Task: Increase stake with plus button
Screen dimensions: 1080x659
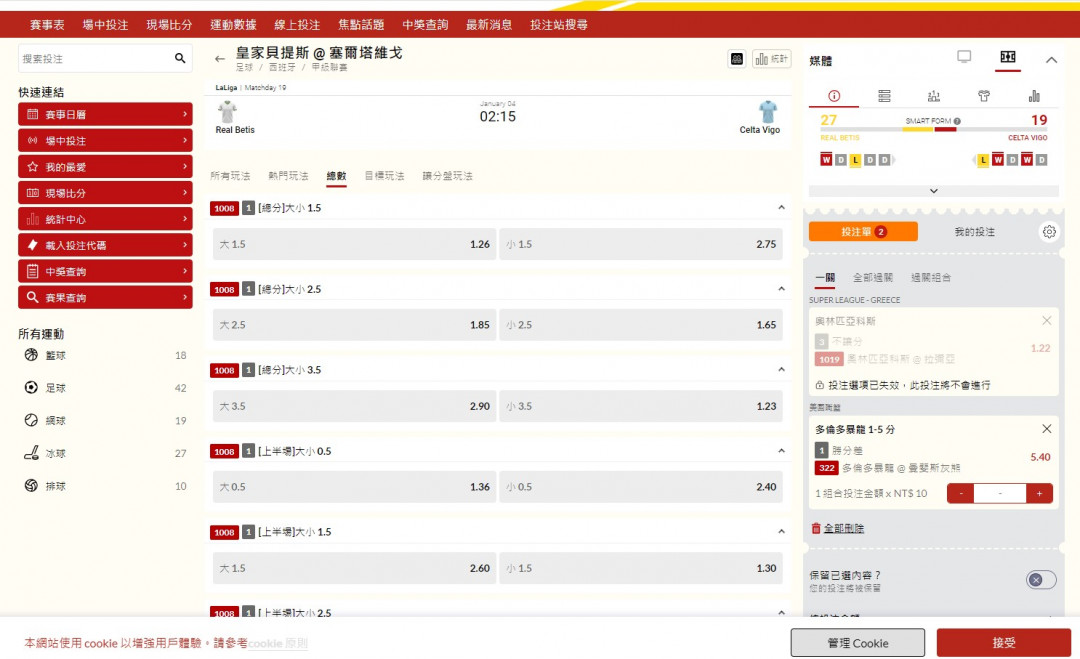Action: coord(1039,493)
